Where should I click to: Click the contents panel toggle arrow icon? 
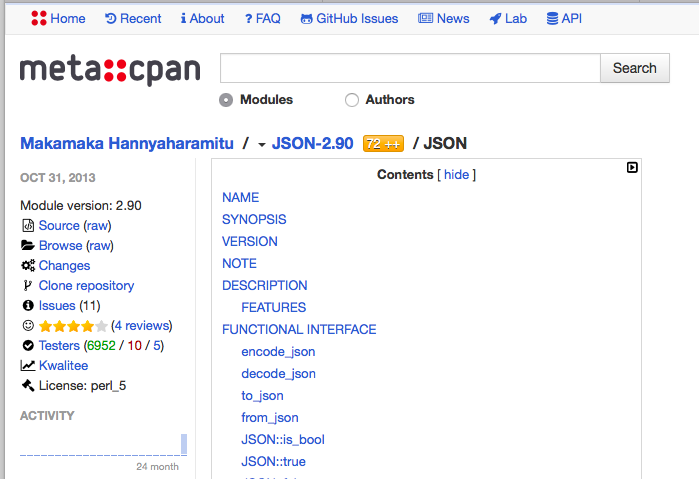coord(632,168)
